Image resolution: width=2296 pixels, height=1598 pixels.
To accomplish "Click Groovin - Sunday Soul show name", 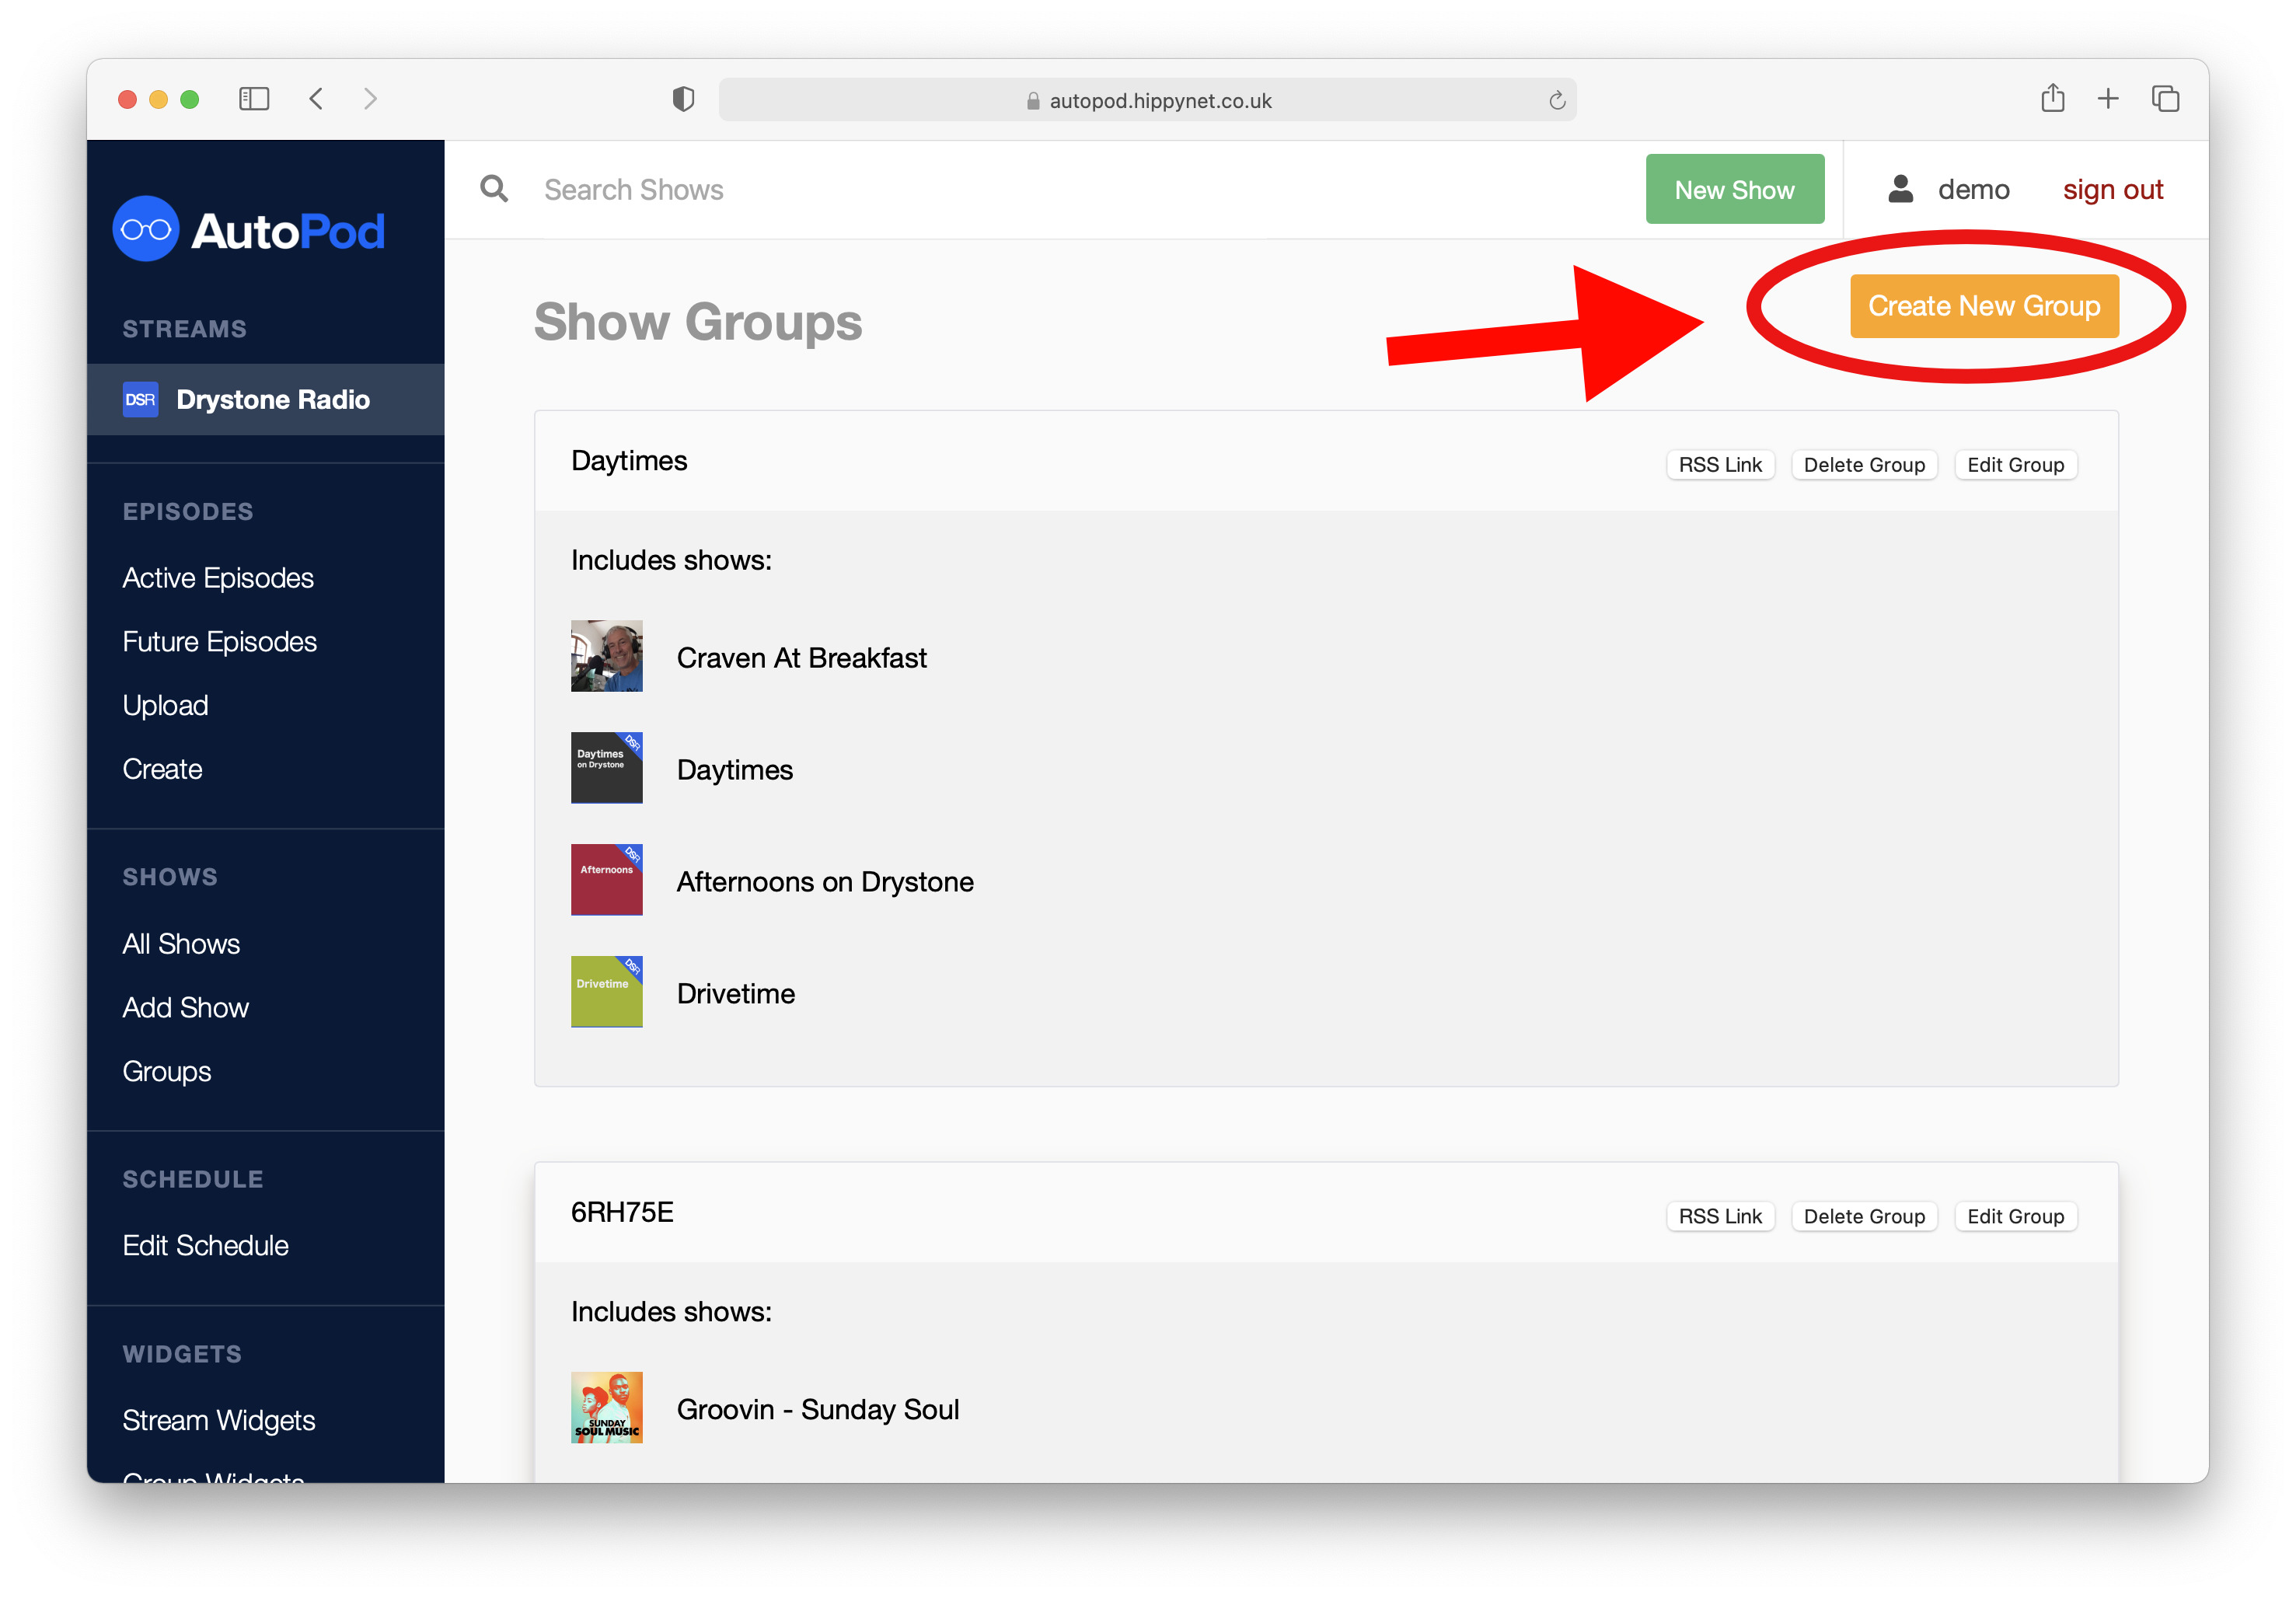I will 818,1410.
